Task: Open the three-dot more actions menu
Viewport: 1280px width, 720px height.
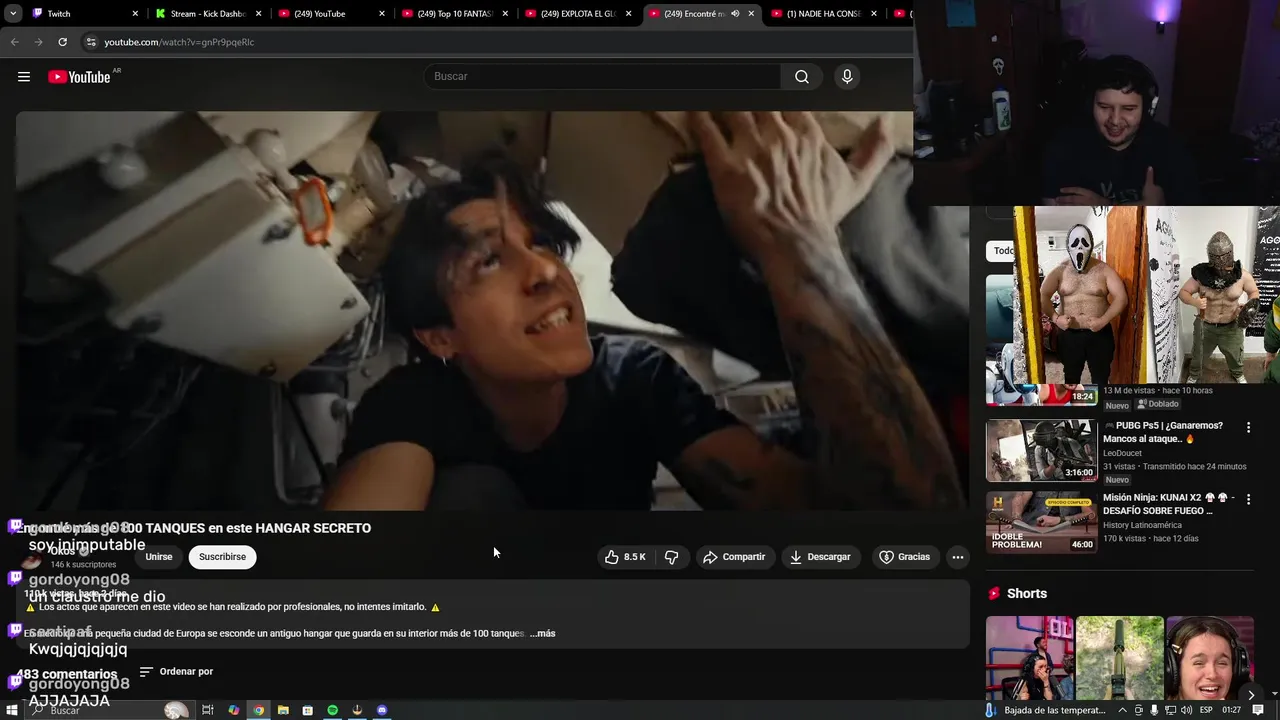Action: pos(957,557)
